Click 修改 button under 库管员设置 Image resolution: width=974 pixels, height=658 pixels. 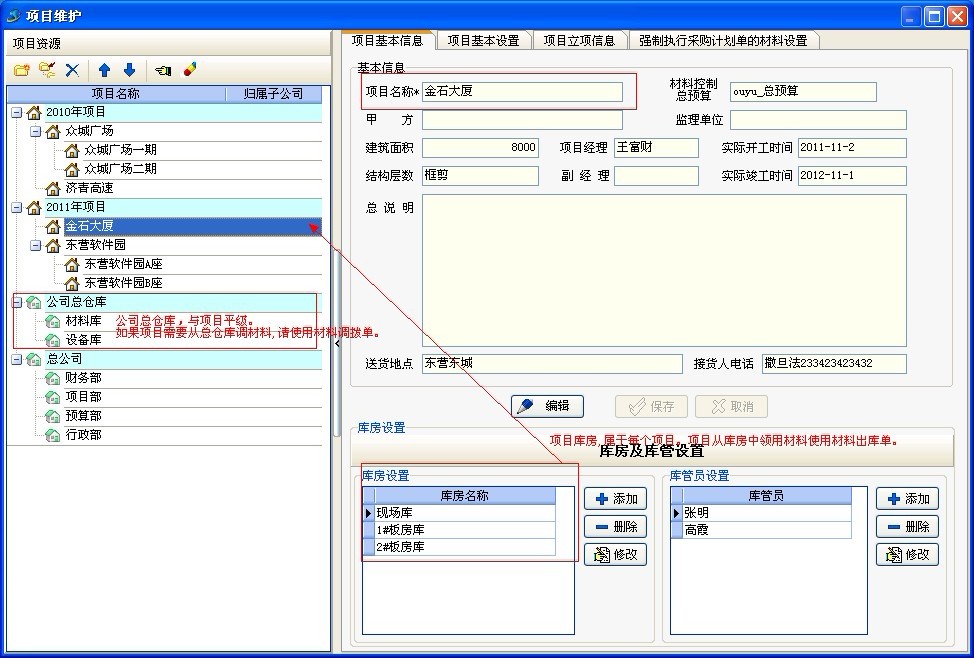pos(907,554)
